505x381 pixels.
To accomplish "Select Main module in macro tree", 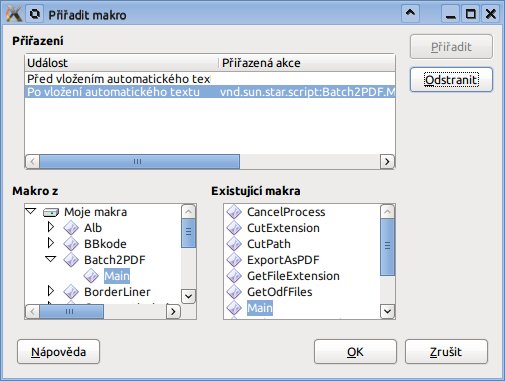I will click(117, 276).
